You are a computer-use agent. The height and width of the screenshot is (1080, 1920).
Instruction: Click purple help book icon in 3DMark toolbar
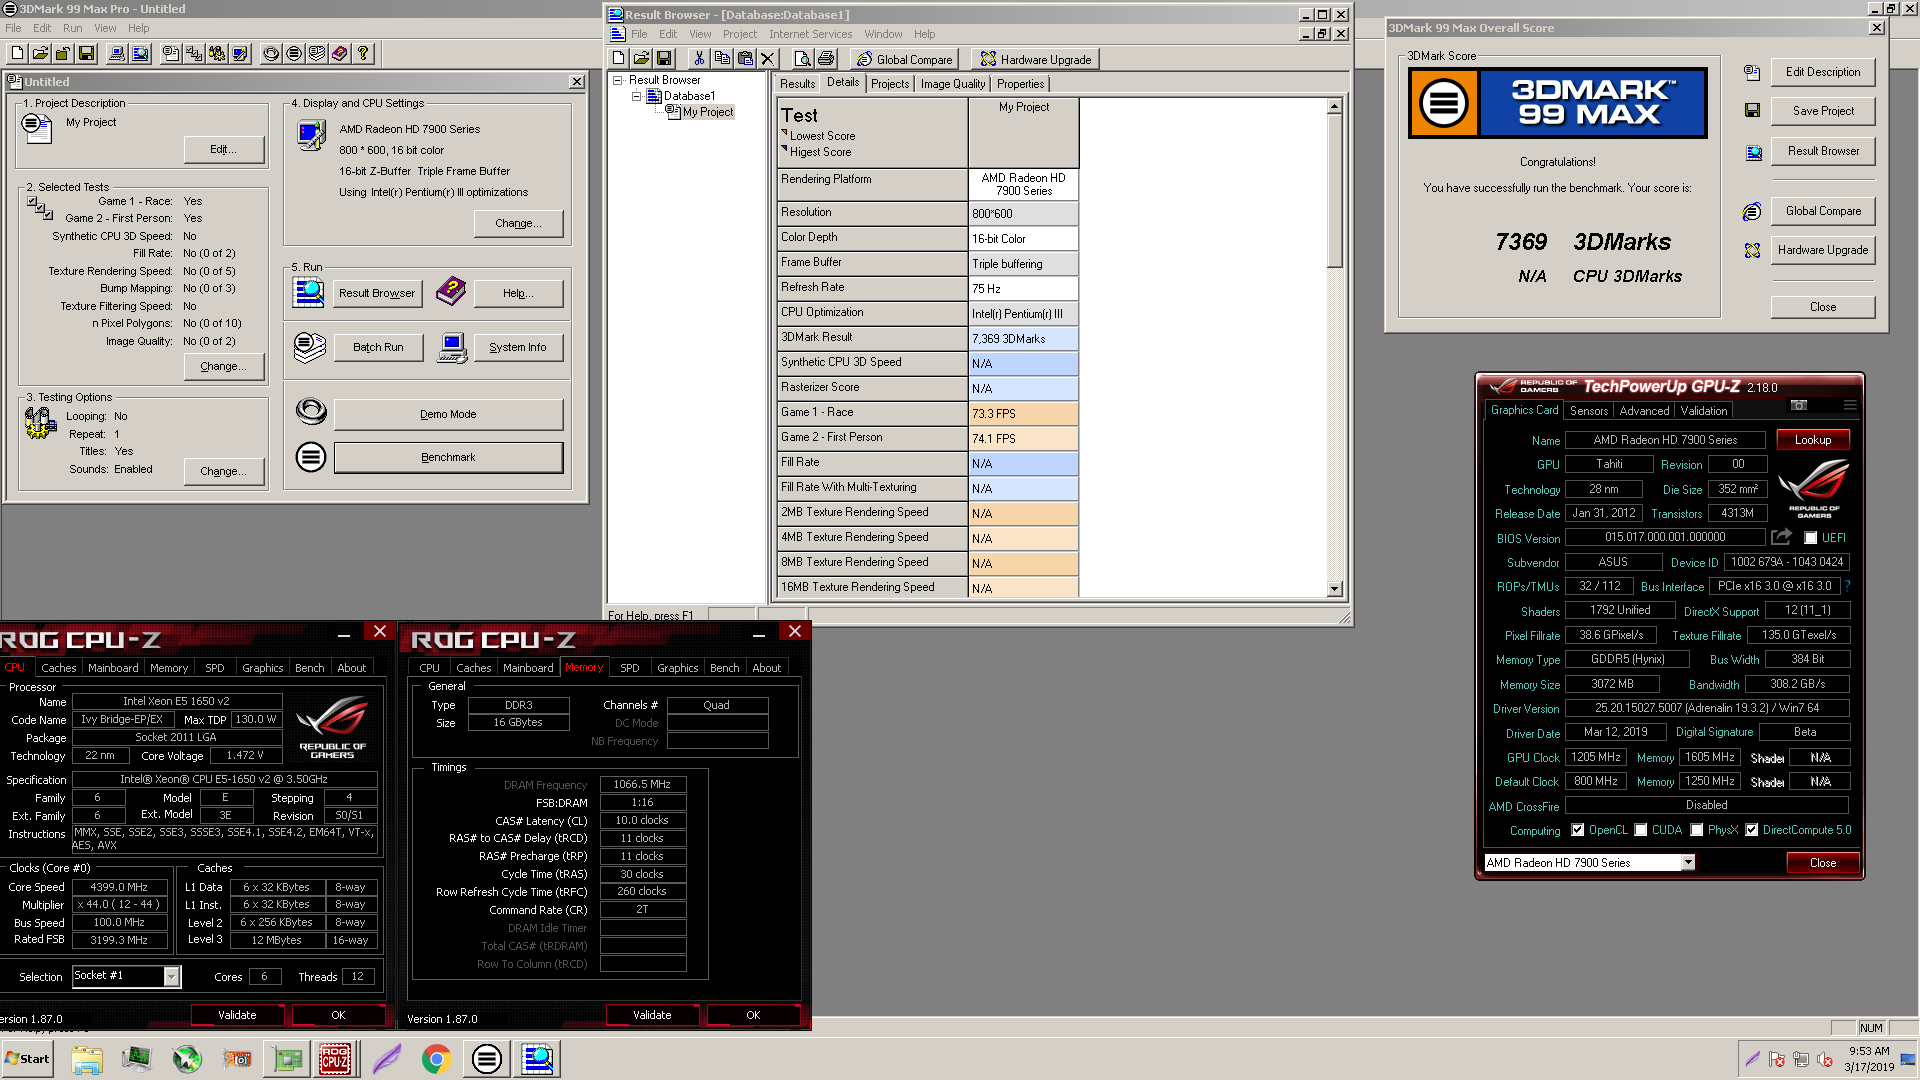tap(340, 53)
